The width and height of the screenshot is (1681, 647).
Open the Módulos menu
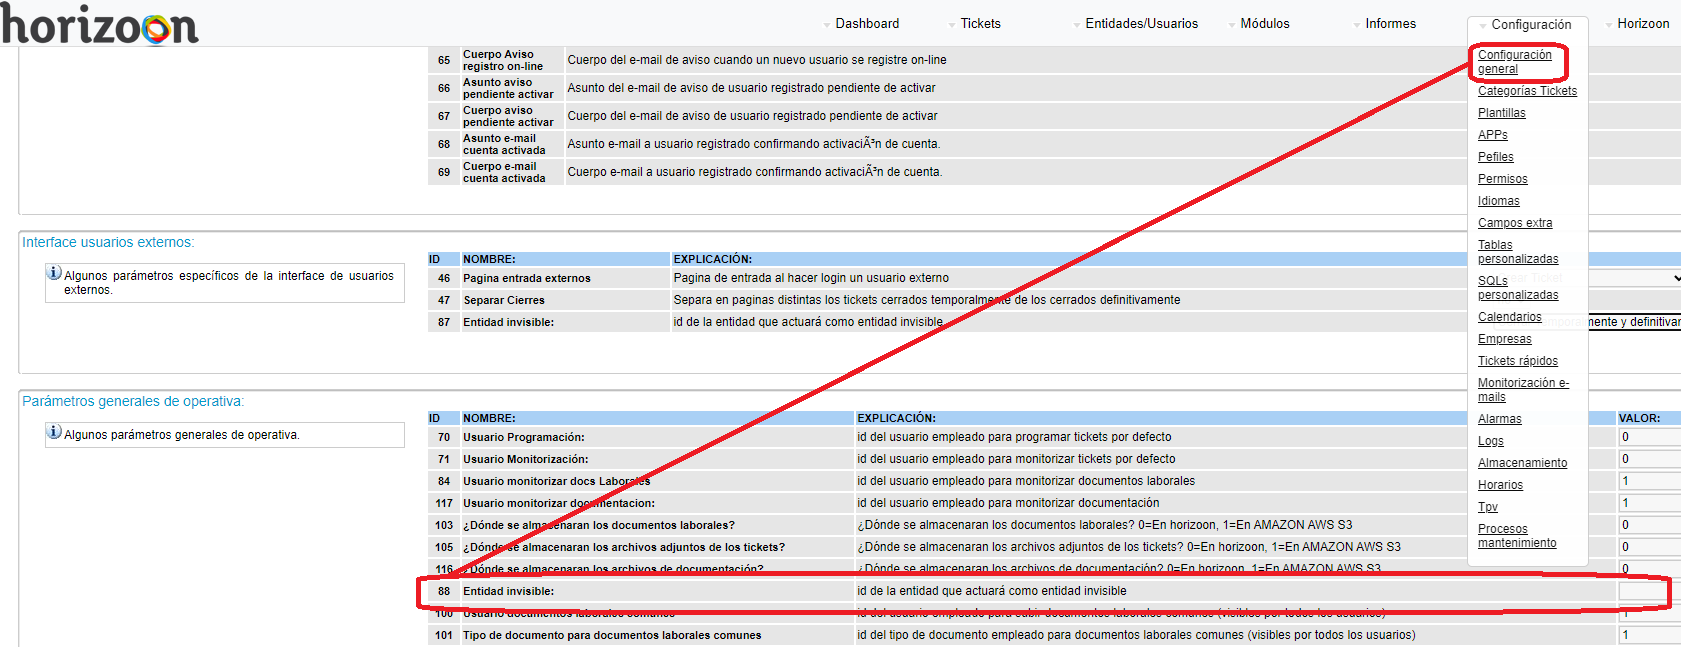coord(1264,24)
